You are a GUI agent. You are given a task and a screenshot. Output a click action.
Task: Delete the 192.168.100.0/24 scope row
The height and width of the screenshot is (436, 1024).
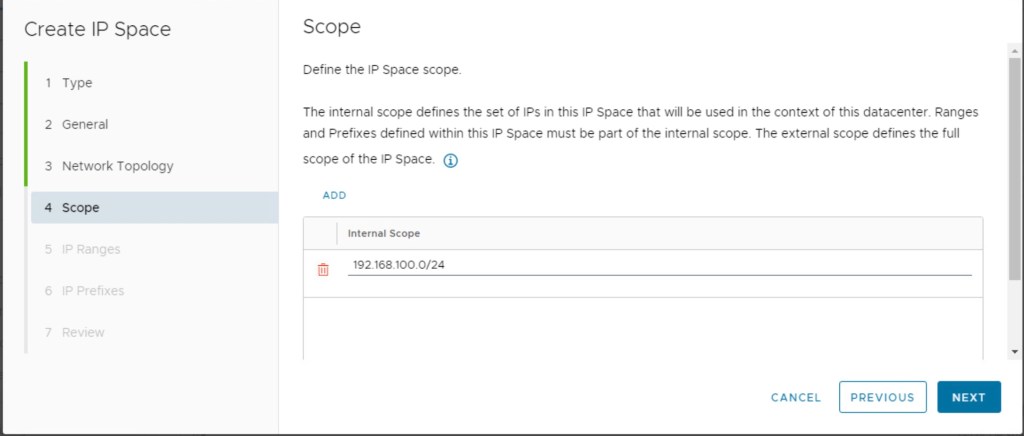[x=323, y=269]
